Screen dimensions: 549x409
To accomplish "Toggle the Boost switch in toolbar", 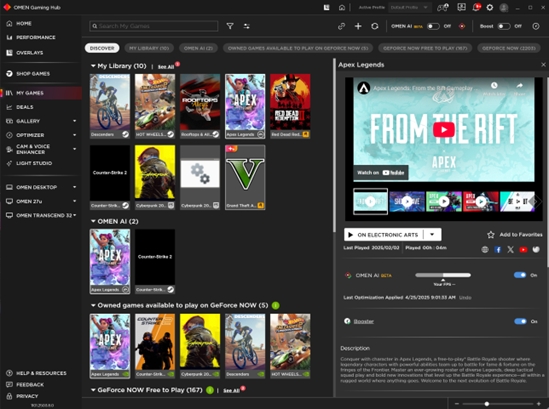I will pyautogui.click(x=503, y=26).
